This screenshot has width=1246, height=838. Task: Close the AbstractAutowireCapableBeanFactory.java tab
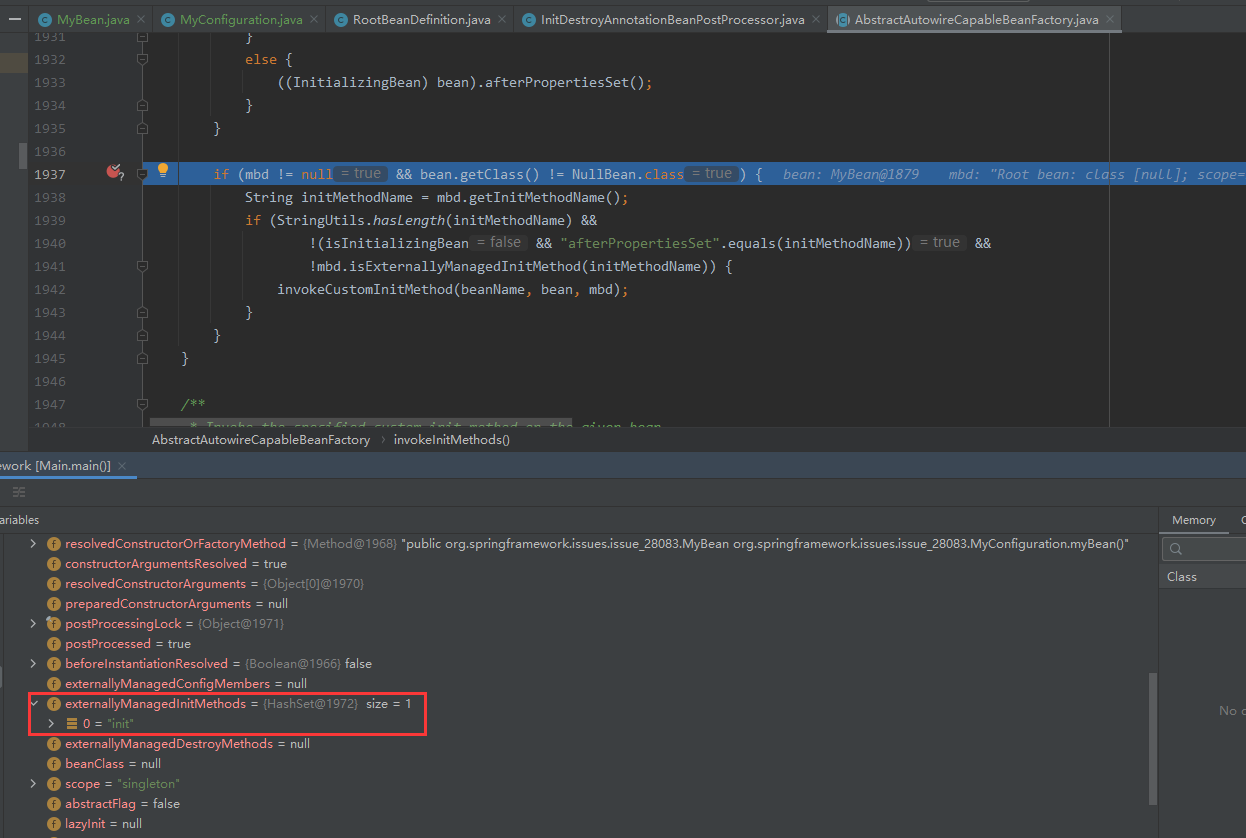click(x=1110, y=20)
